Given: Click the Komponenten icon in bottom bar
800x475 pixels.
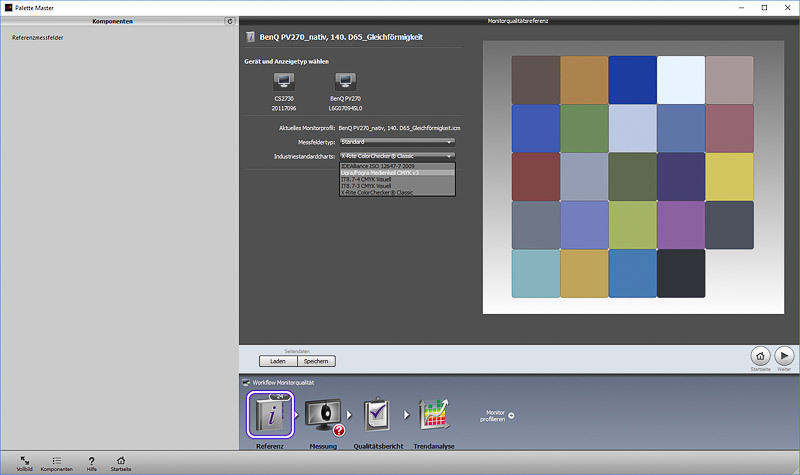Looking at the screenshot, I should tap(56, 460).
